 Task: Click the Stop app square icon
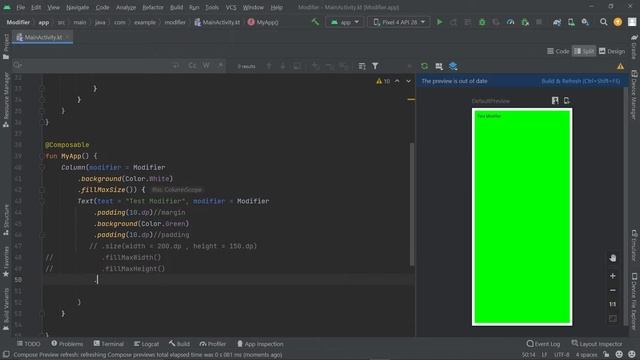[x=539, y=22]
